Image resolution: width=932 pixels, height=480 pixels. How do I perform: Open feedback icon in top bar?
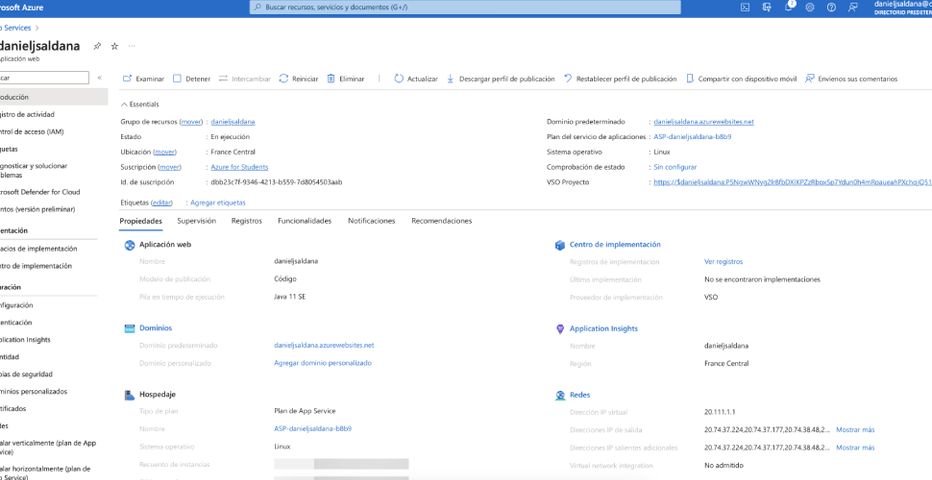853,7
